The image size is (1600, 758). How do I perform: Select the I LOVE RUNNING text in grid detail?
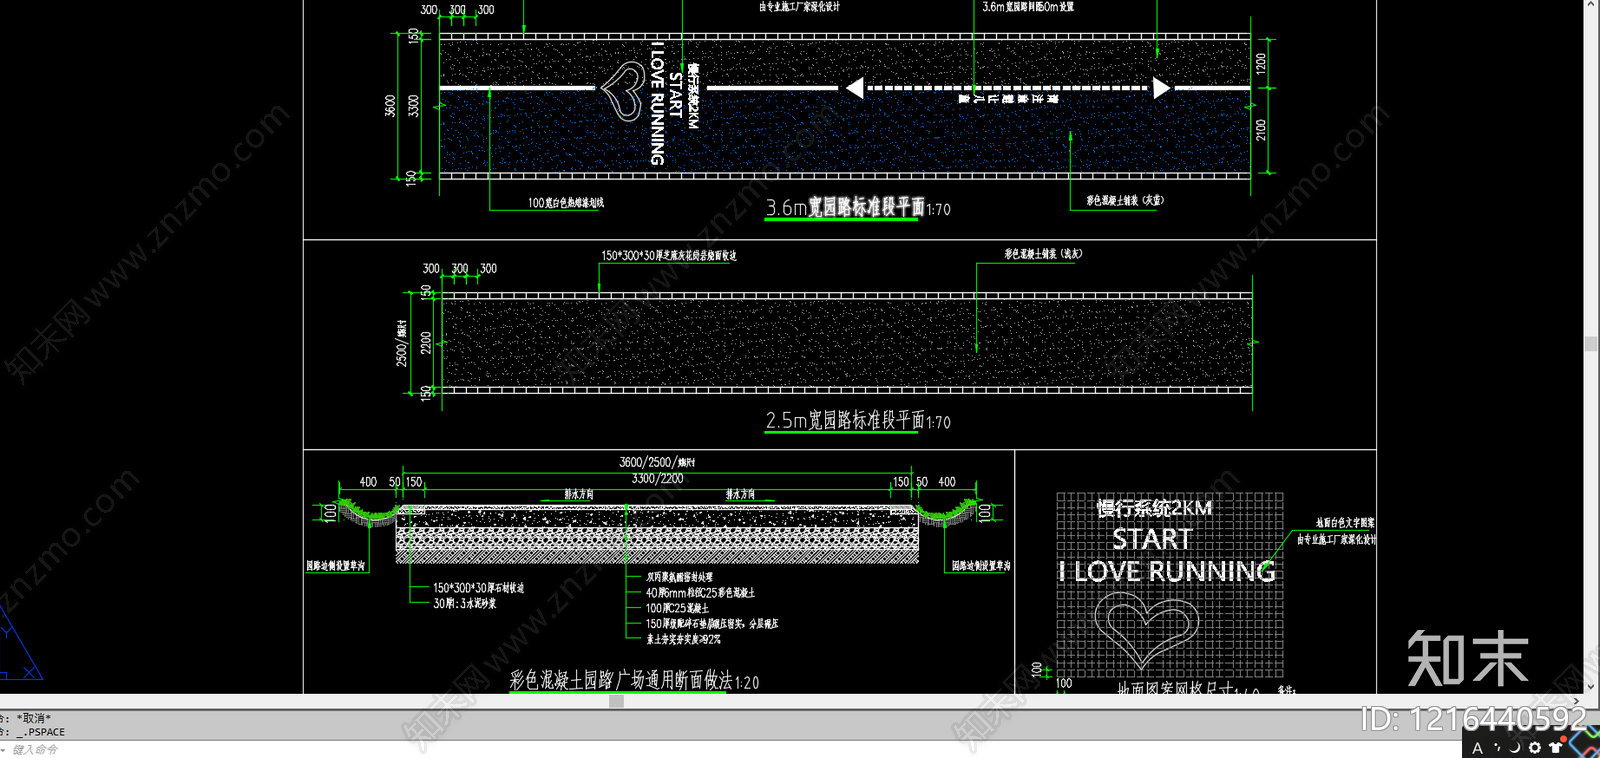point(1167,571)
